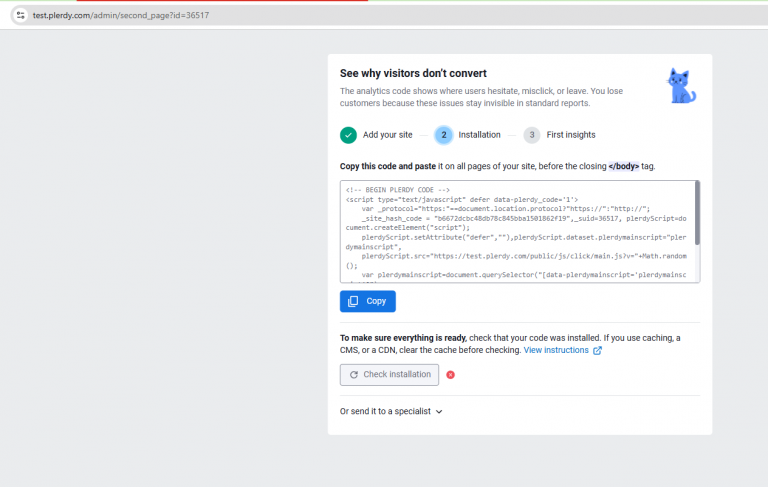
Task: Click the highlighted </body> tag text
Action: pos(624,167)
